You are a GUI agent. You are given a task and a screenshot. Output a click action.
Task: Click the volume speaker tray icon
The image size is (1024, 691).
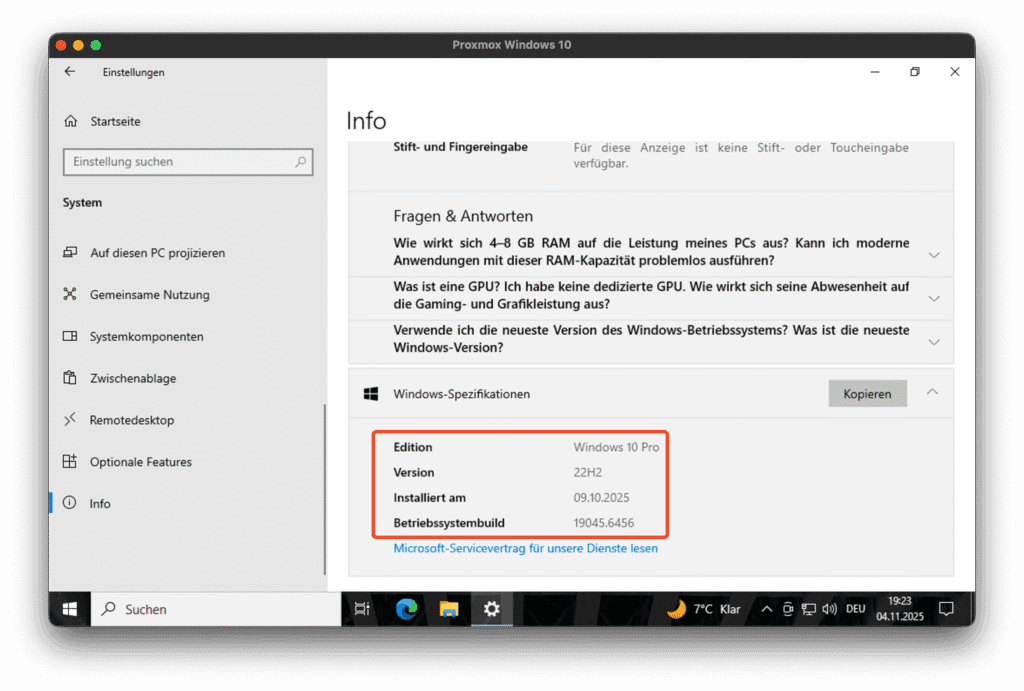click(829, 608)
